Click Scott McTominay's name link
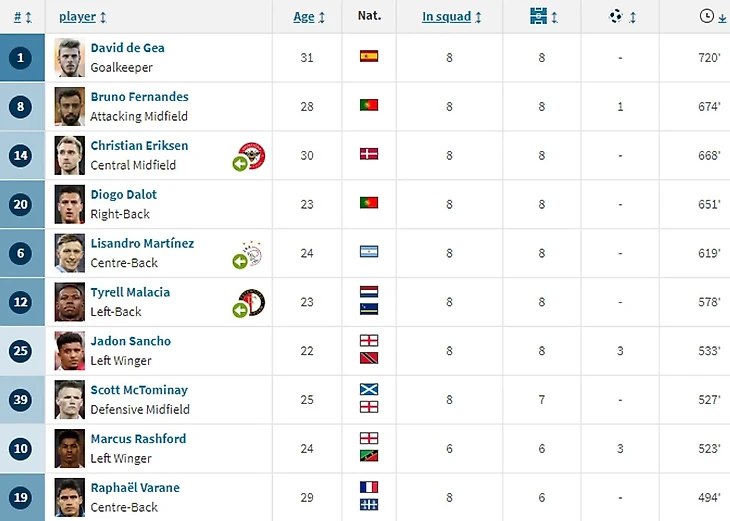 (x=139, y=390)
